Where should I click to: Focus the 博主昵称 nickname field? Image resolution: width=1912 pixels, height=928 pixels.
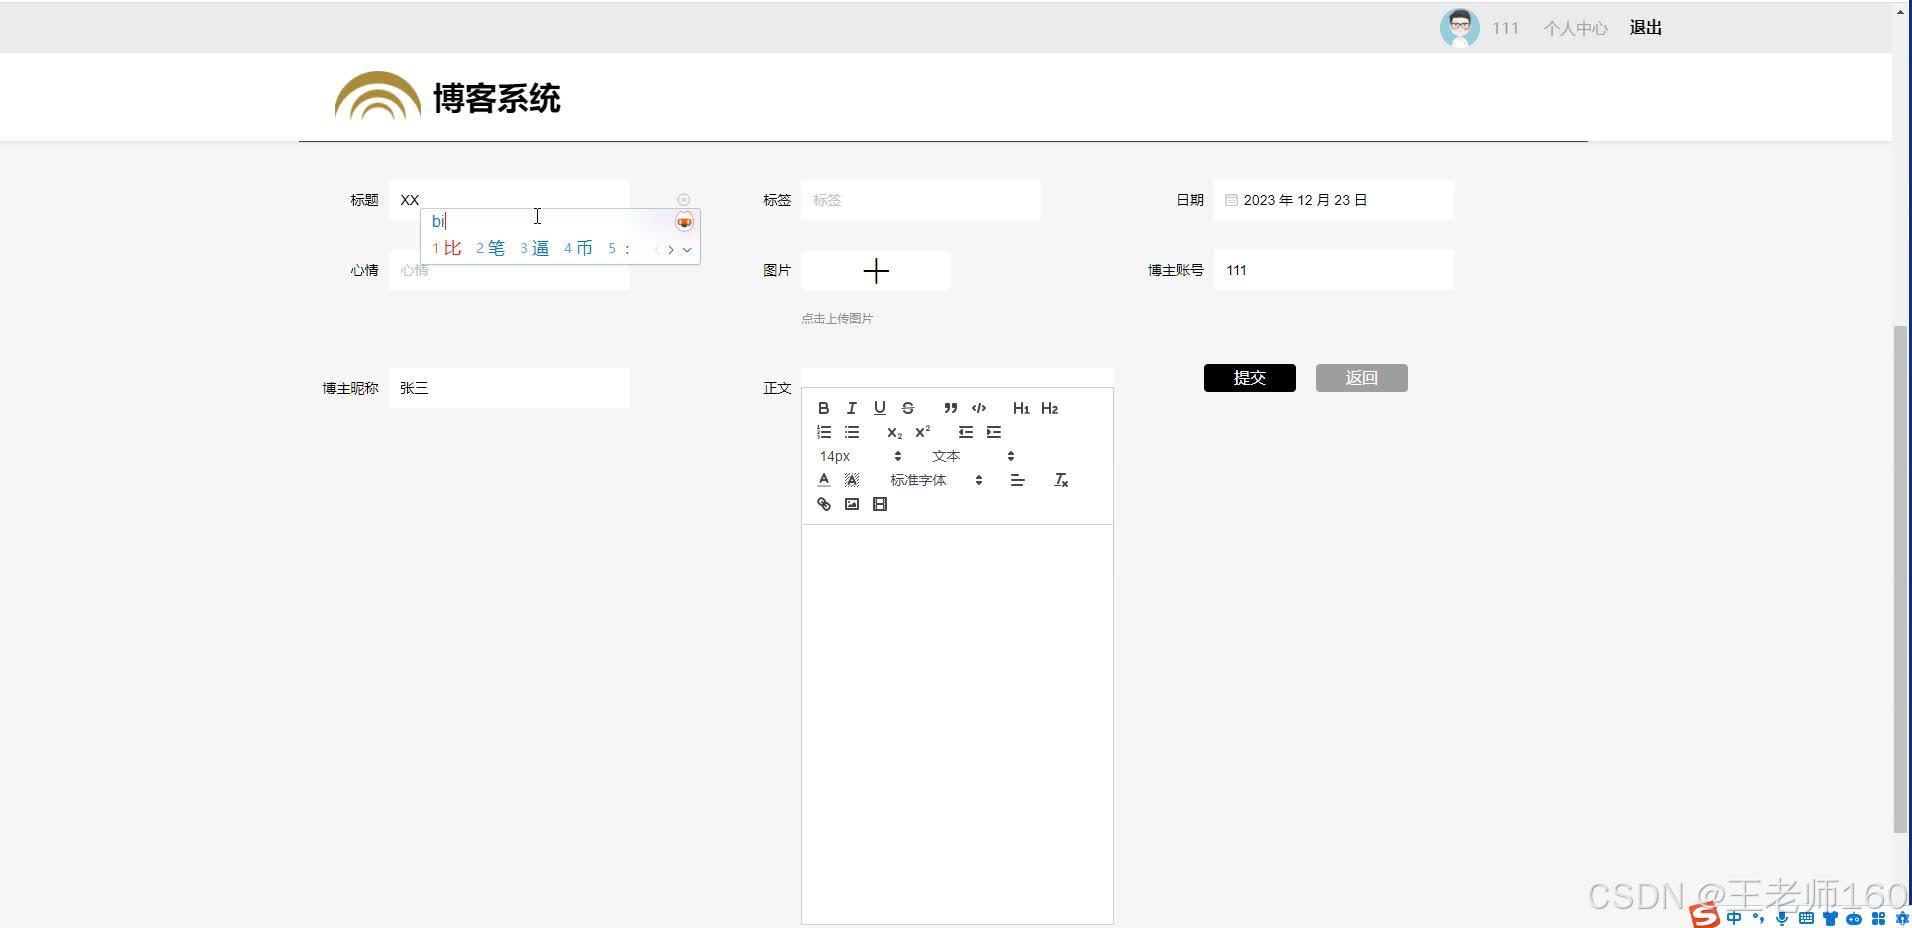tap(509, 388)
